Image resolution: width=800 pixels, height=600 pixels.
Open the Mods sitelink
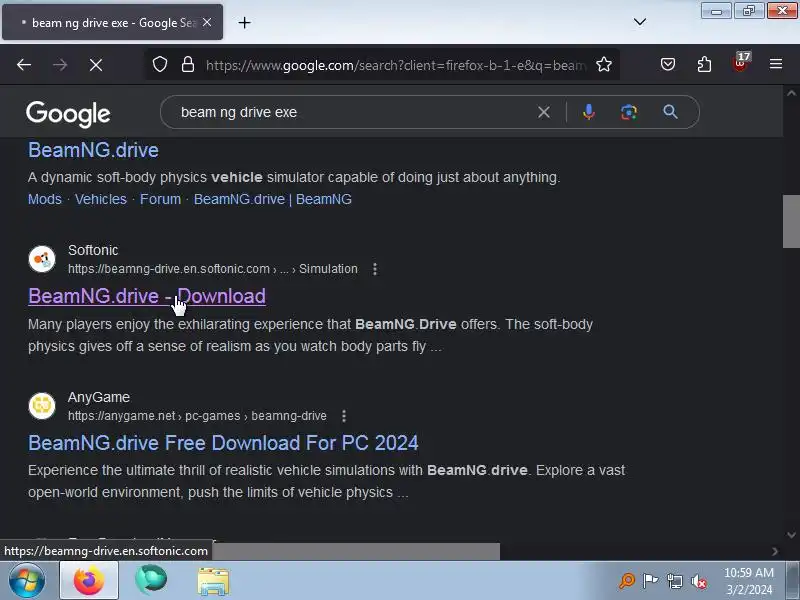point(45,199)
